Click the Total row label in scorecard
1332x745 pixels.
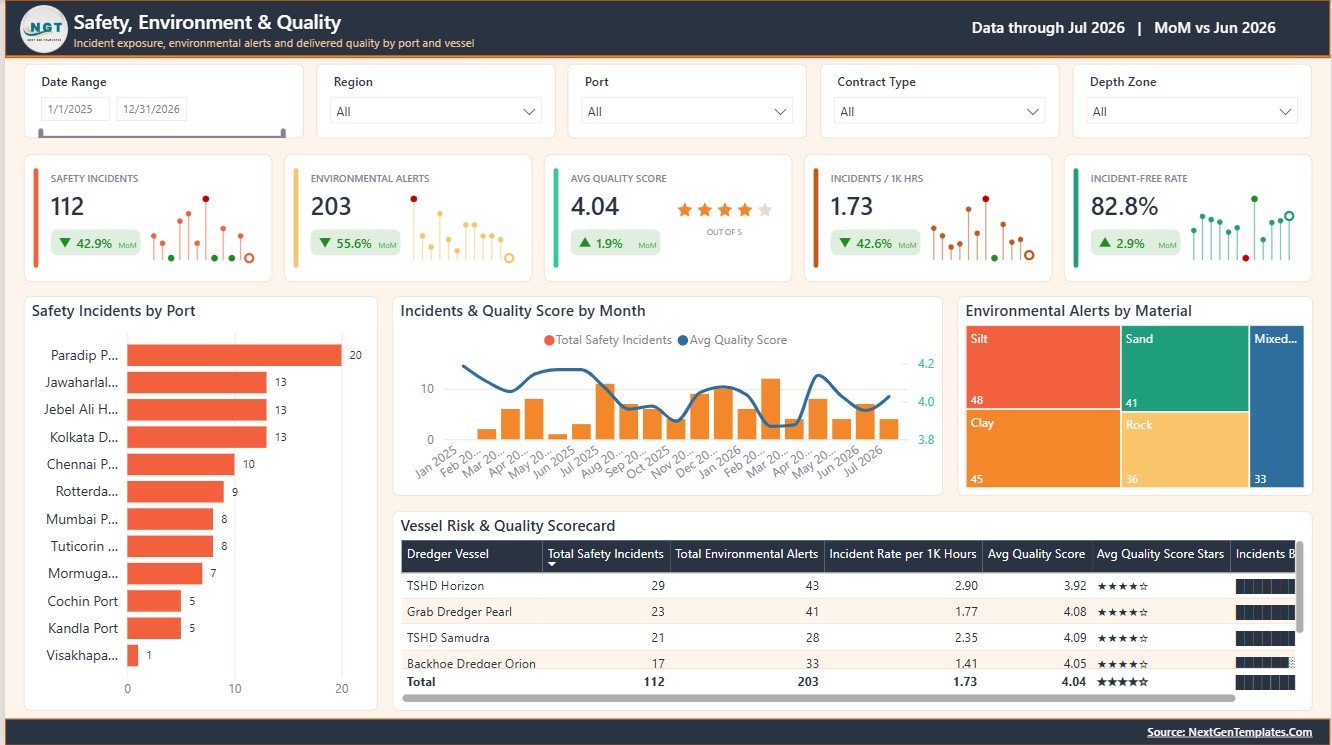[422, 682]
